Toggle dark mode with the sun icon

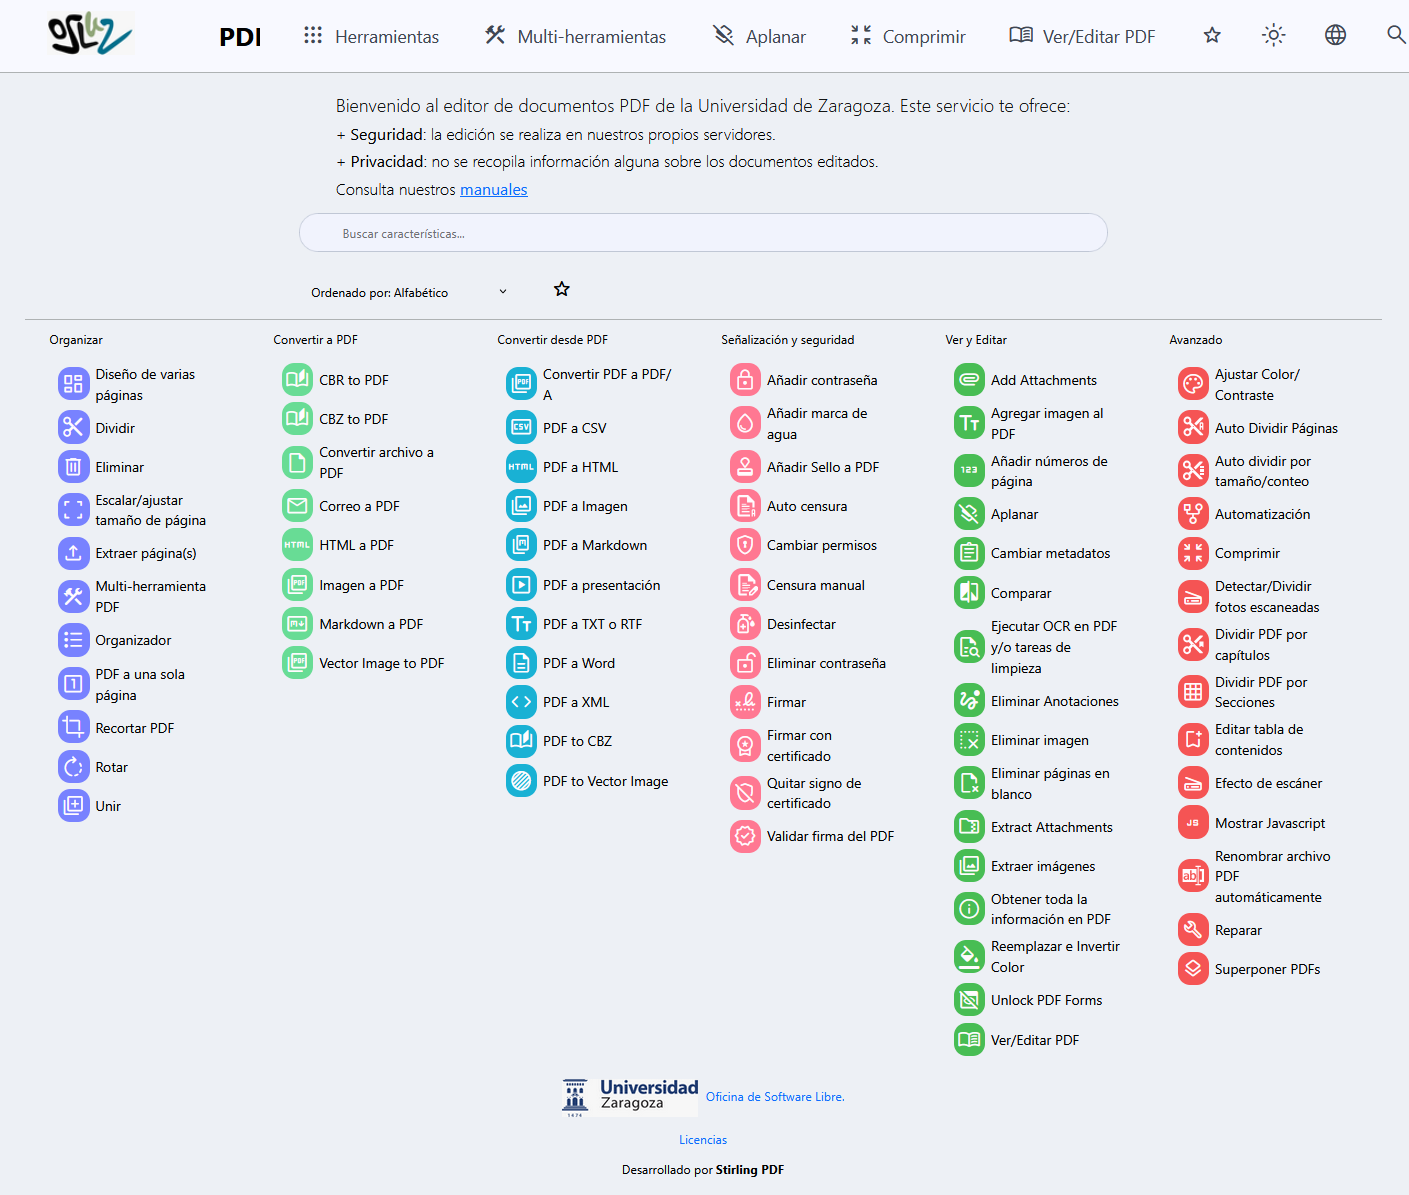click(1273, 36)
